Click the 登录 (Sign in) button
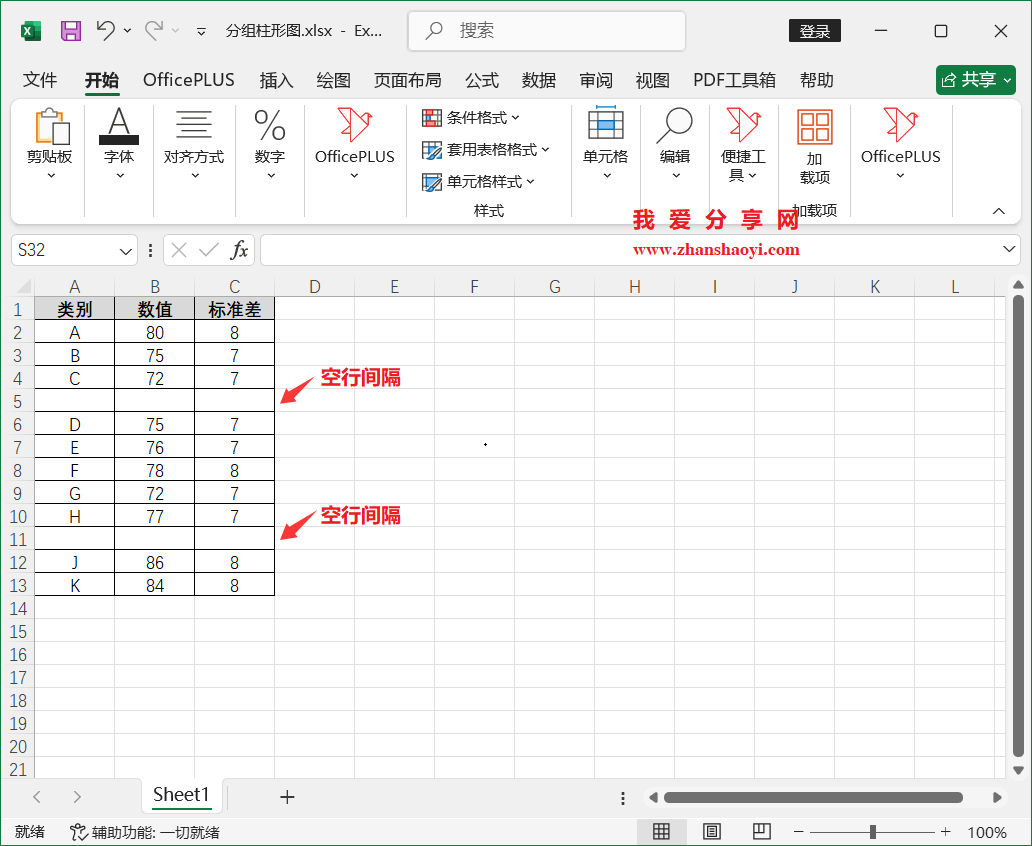The width and height of the screenshot is (1032, 846). coord(814,30)
